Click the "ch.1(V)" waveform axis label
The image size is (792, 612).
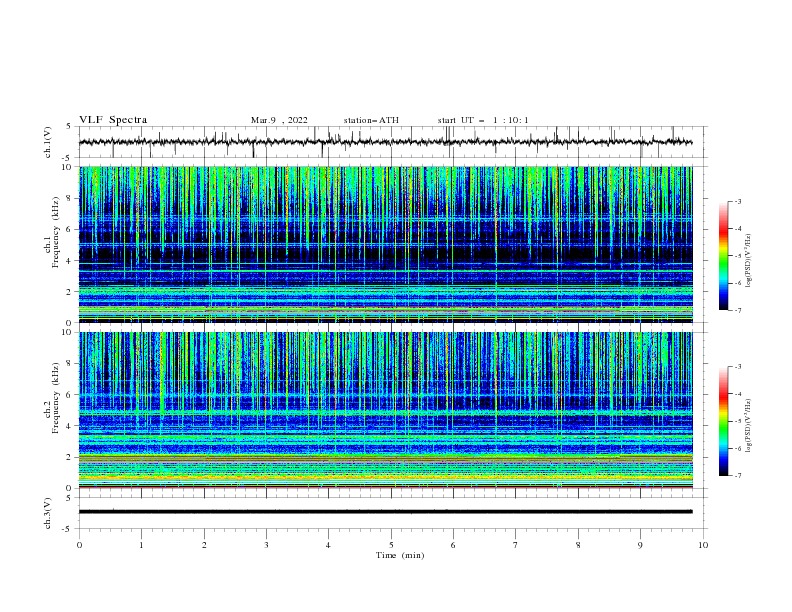point(48,142)
